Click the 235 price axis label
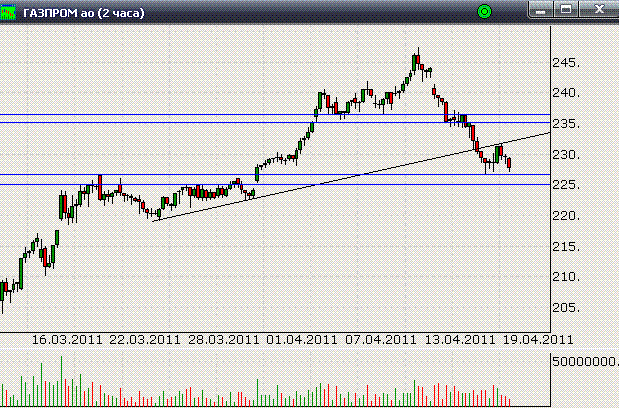 566,124
